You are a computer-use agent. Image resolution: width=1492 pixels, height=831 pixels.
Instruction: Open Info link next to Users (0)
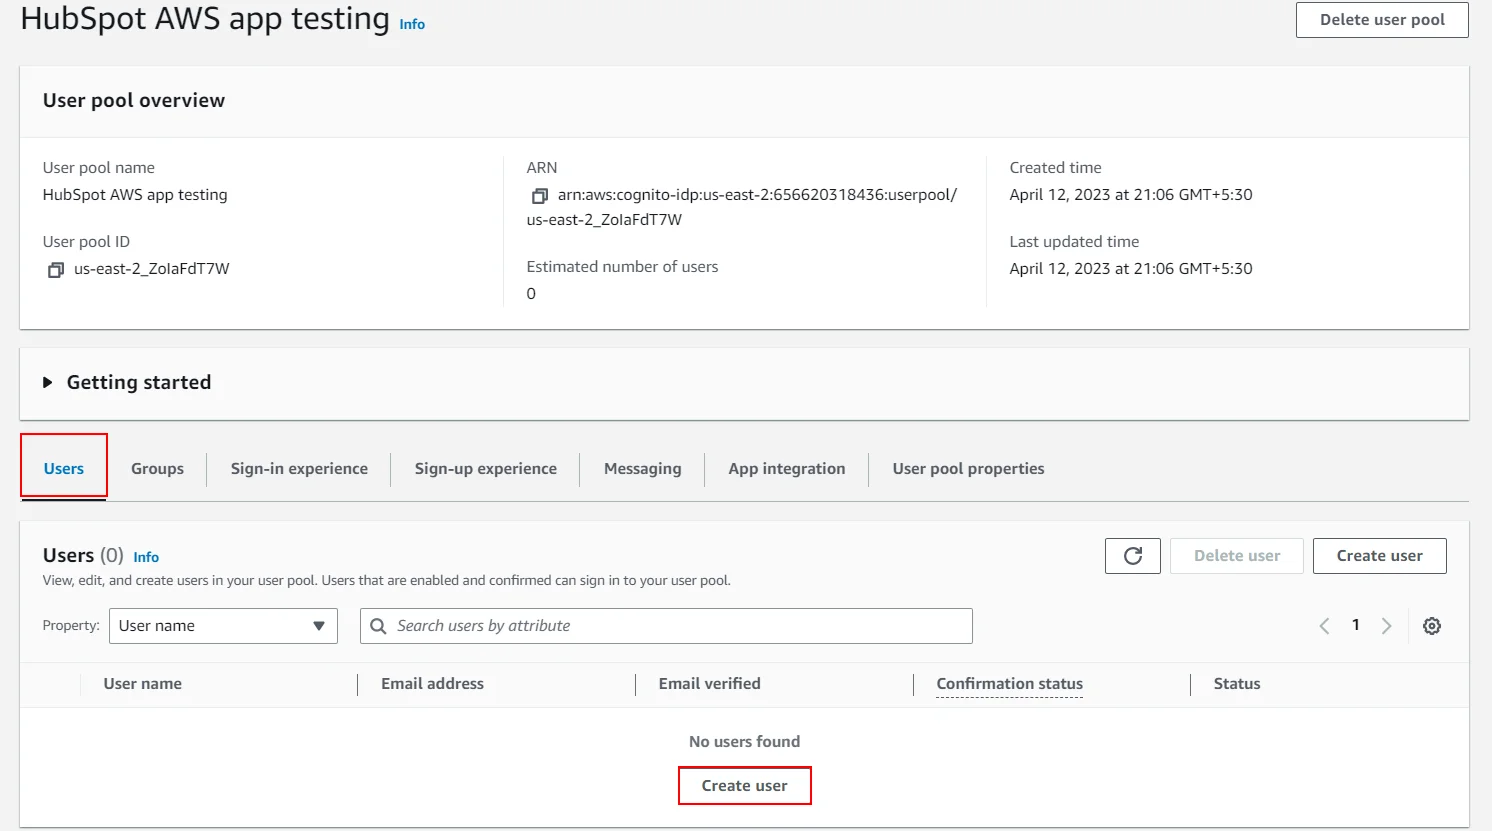coord(146,557)
